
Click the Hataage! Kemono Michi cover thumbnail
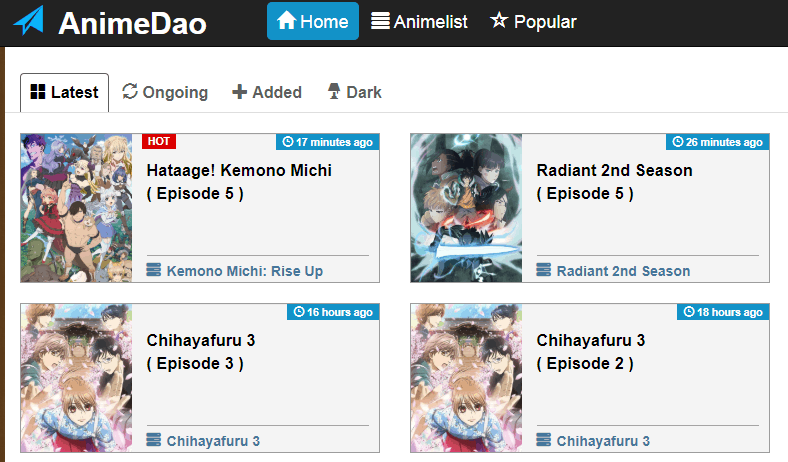(x=76, y=208)
